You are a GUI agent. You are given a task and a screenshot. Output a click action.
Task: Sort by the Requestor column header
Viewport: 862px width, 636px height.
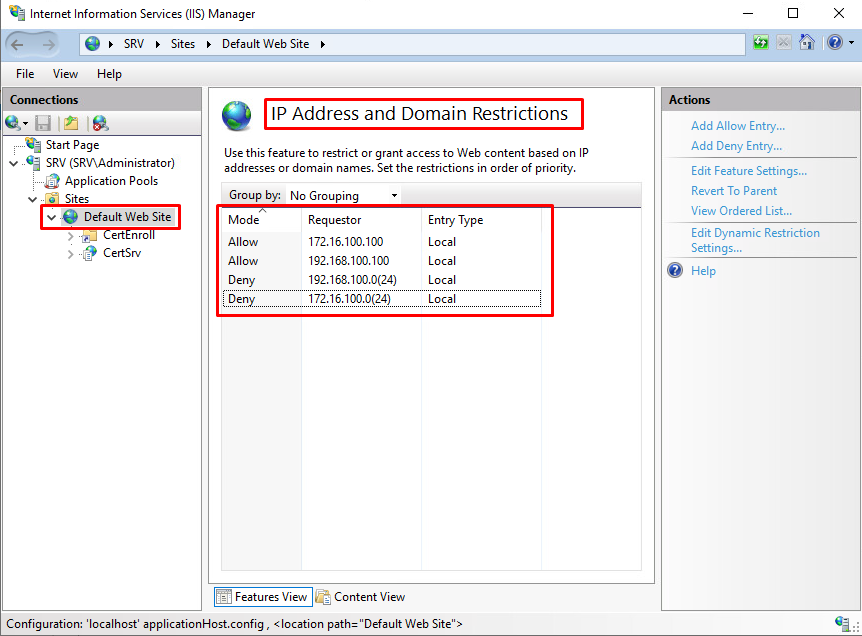pyautogui.click(x=362, y=220)
